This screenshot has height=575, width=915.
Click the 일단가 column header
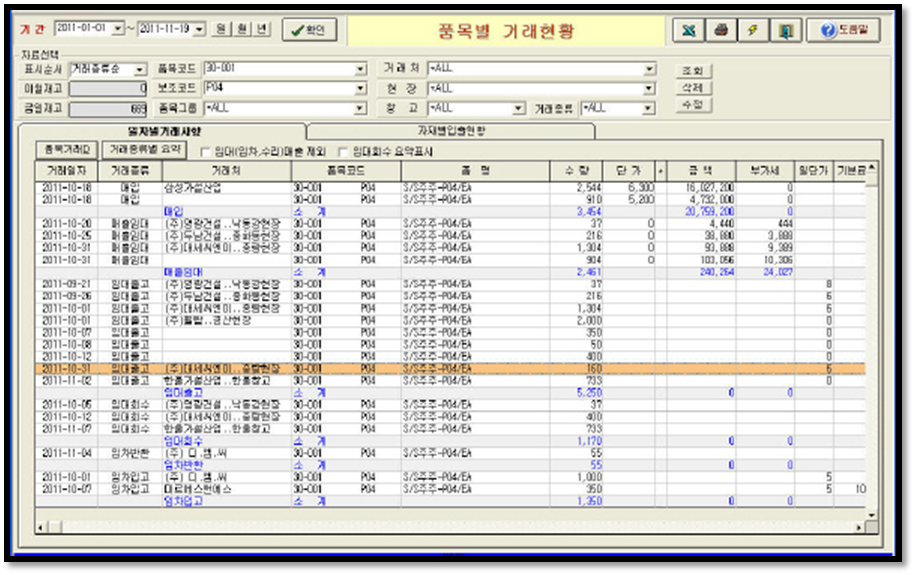coord(813,171)
